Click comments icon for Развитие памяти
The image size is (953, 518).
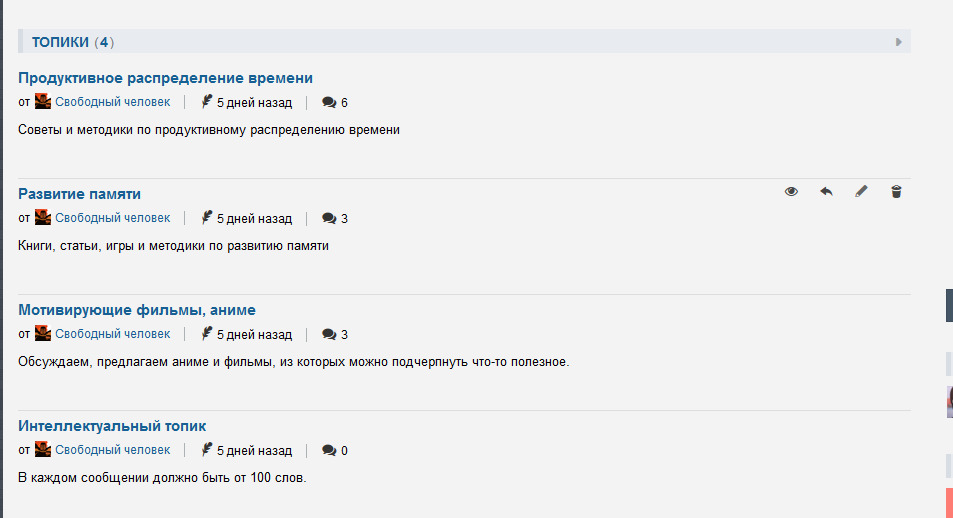(x=328, y=219)
